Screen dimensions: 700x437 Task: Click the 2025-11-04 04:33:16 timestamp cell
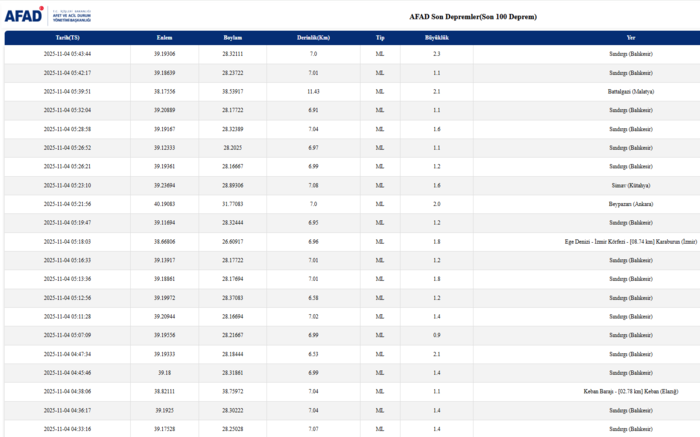click(67, 429)
